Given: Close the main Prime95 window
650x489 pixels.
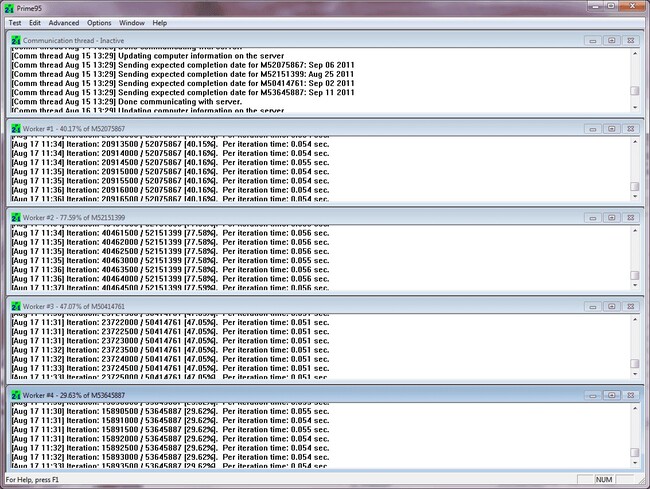Looking at the screenshot, I should pyautogui.click(x=633, y=5).
